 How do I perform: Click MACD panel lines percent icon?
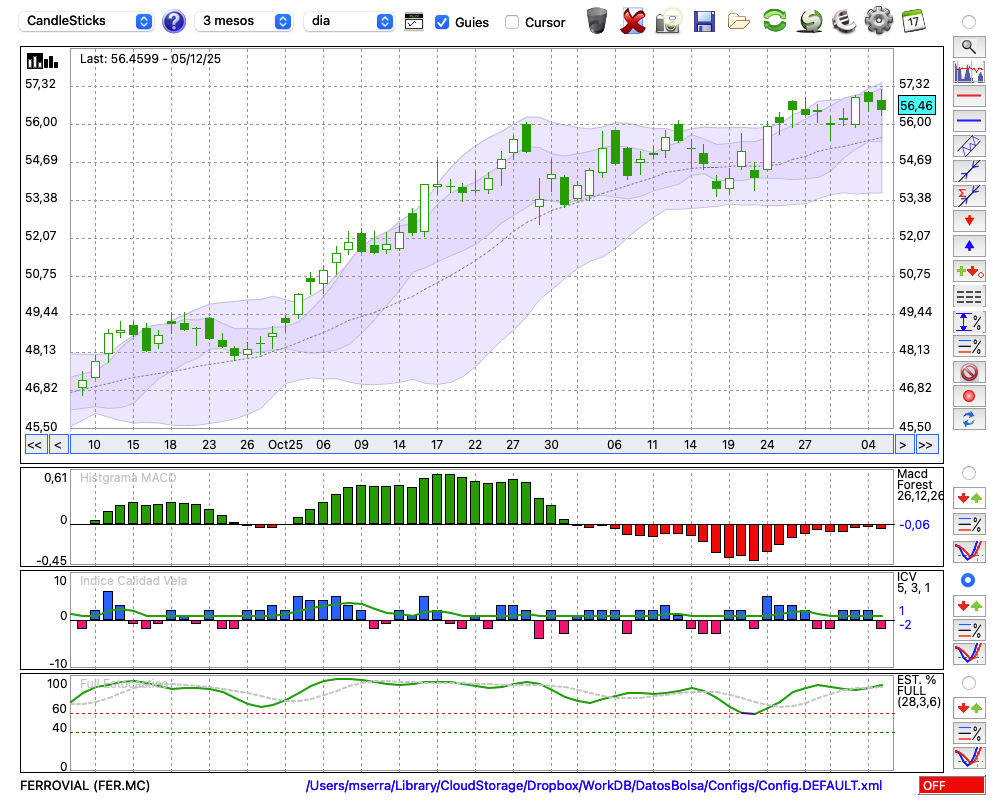[969, 524]
